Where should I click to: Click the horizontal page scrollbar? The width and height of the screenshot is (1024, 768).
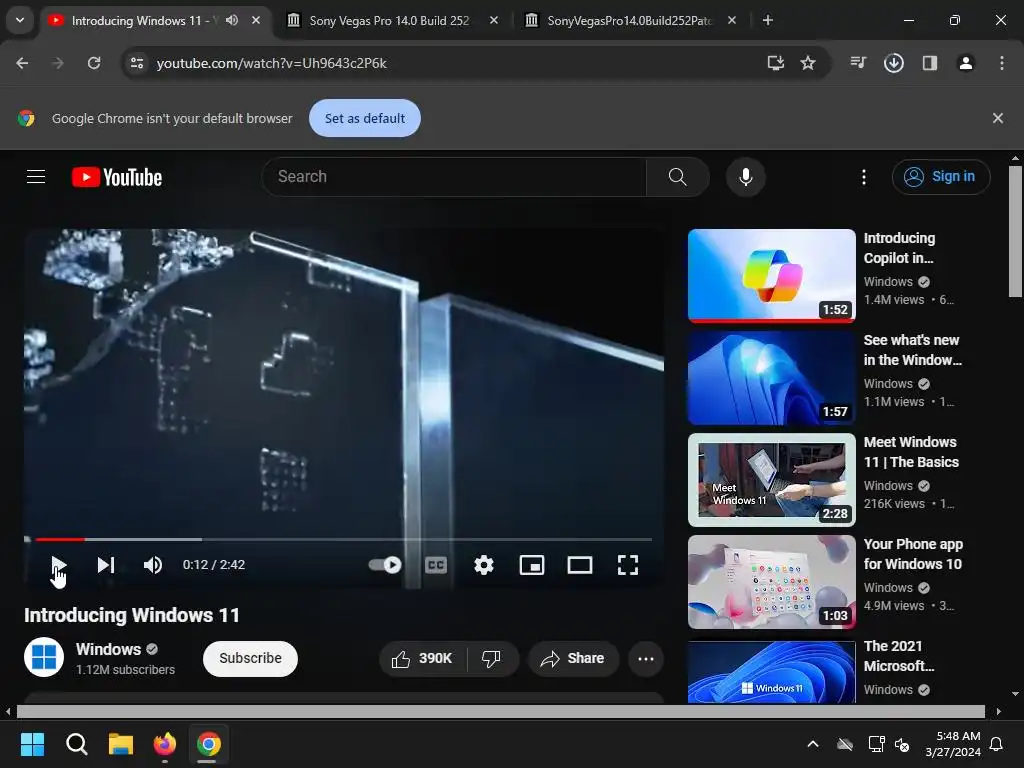(x=501, y=711)
